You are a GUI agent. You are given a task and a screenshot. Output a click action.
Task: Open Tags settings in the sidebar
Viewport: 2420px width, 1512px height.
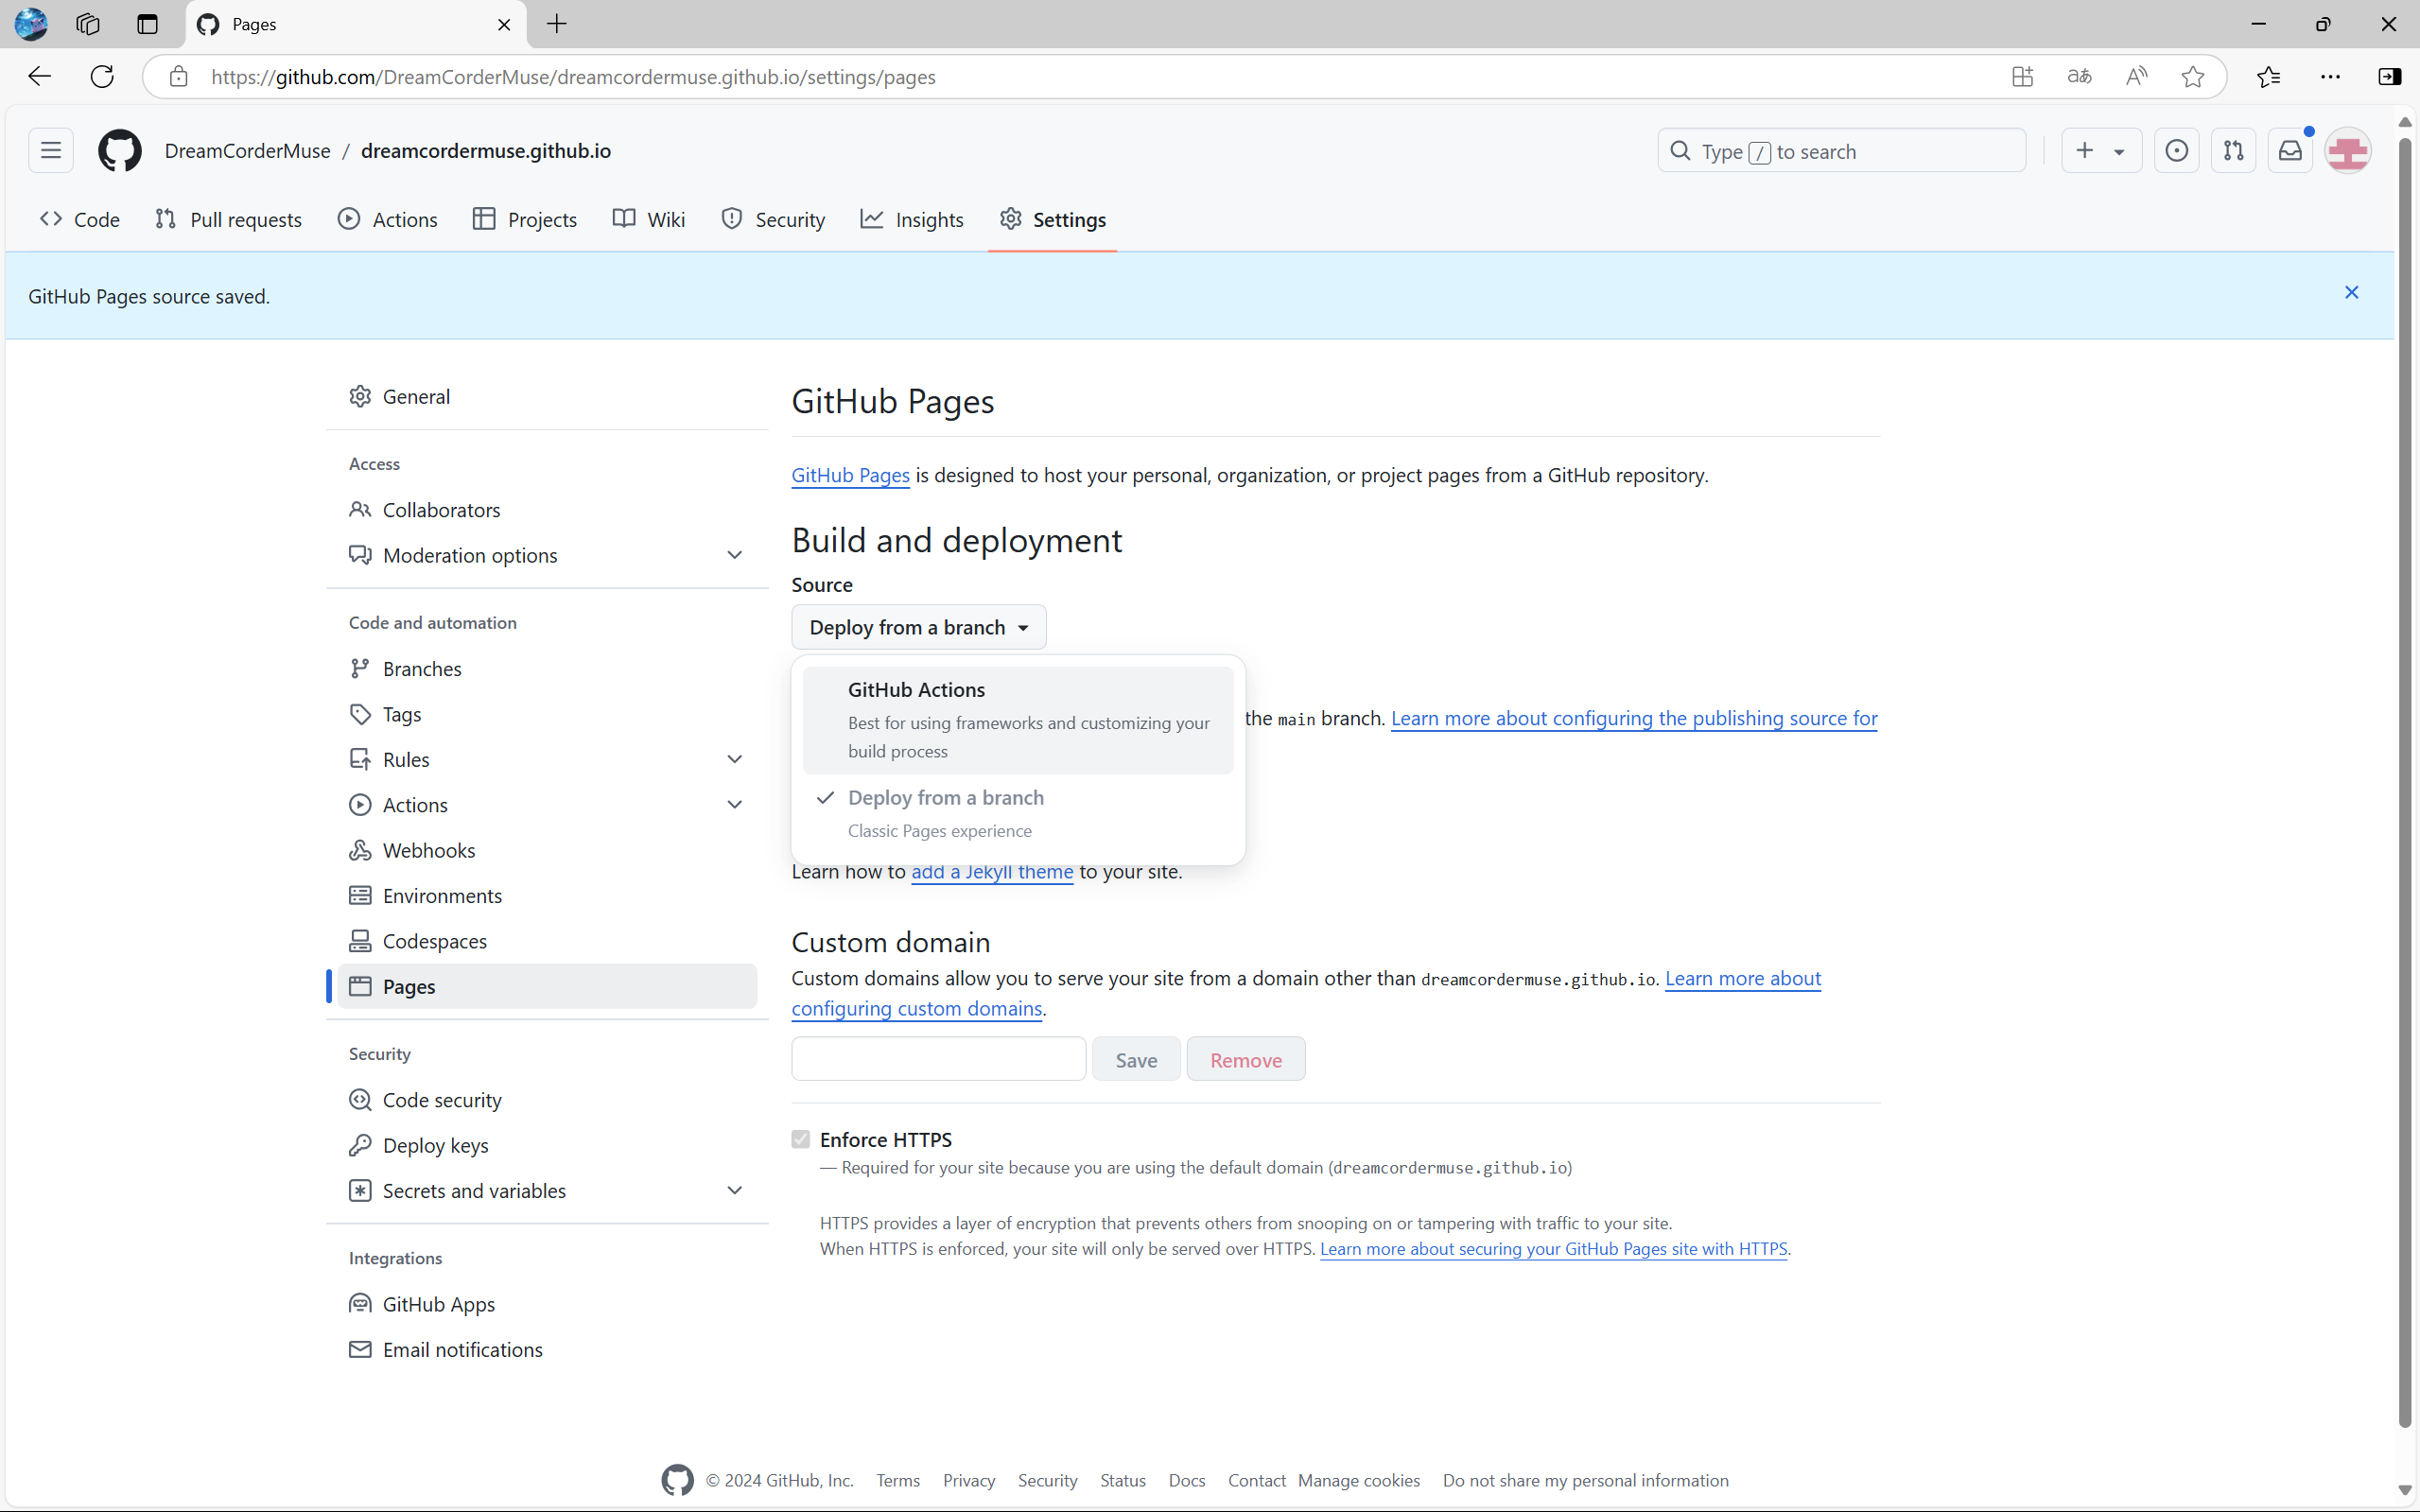pyautogui.click(x=547, y=714)
